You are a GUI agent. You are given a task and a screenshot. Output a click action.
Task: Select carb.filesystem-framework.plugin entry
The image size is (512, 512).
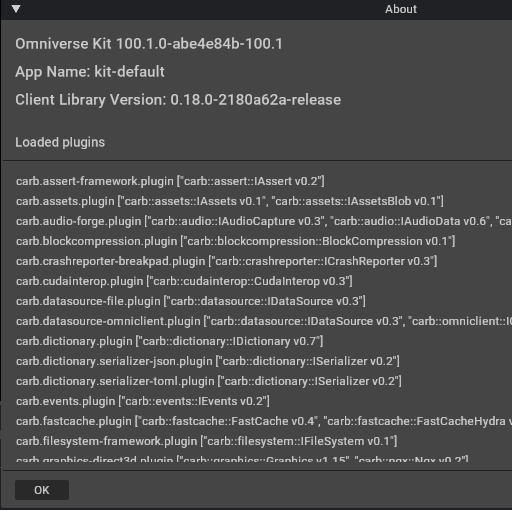(207, 441)
